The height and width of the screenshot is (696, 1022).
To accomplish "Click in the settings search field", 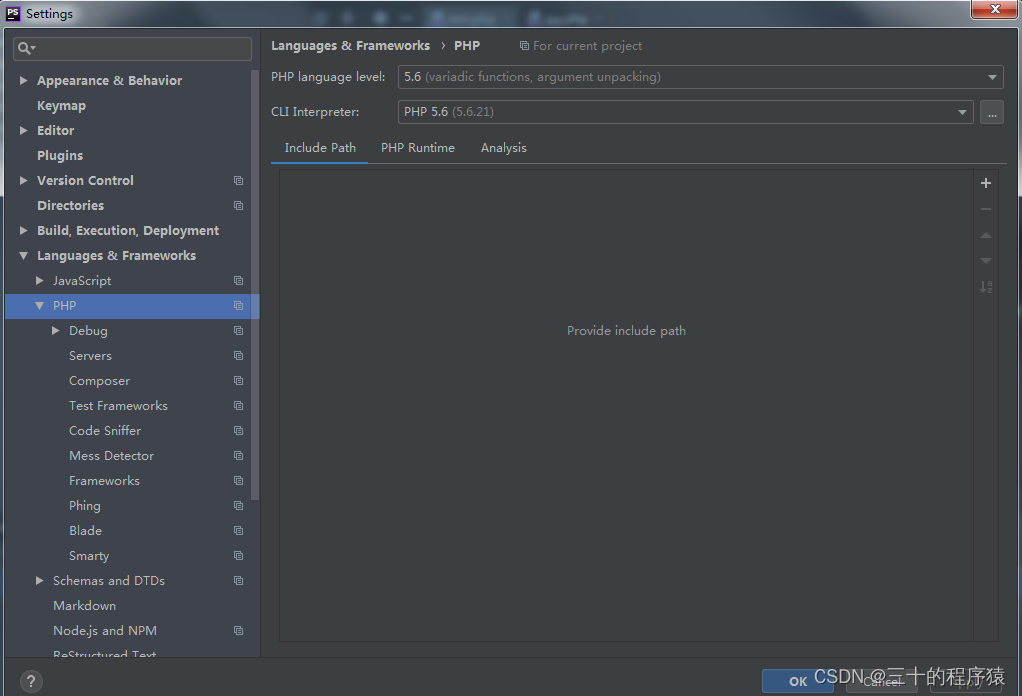I will coord(132,48).
